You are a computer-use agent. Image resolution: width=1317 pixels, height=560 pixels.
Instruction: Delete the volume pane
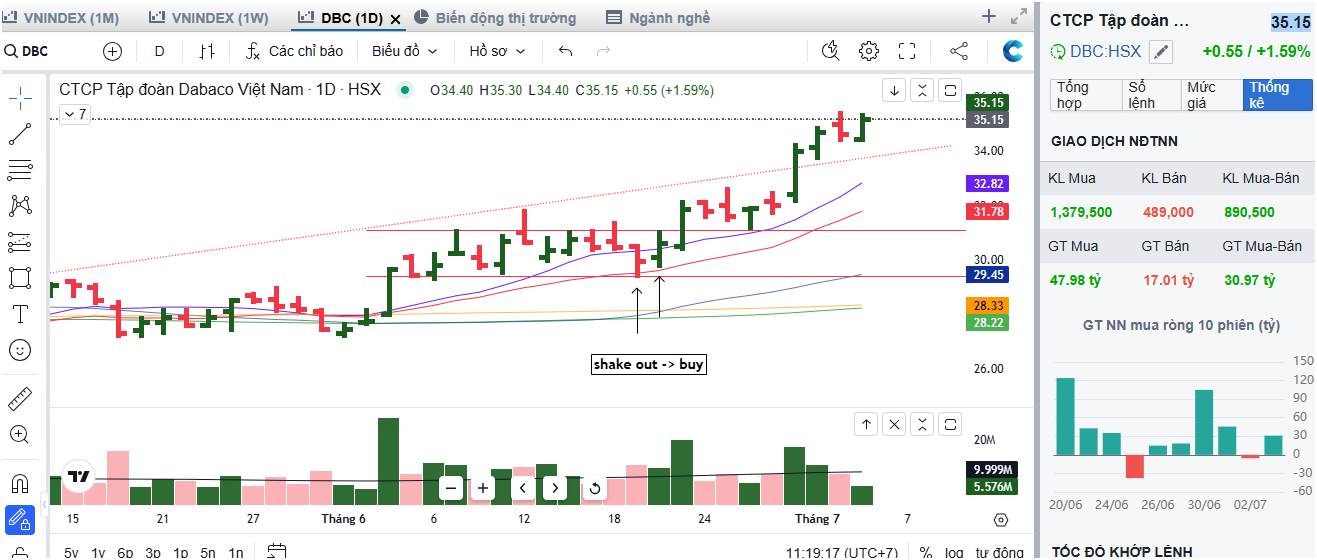(894, 424)
